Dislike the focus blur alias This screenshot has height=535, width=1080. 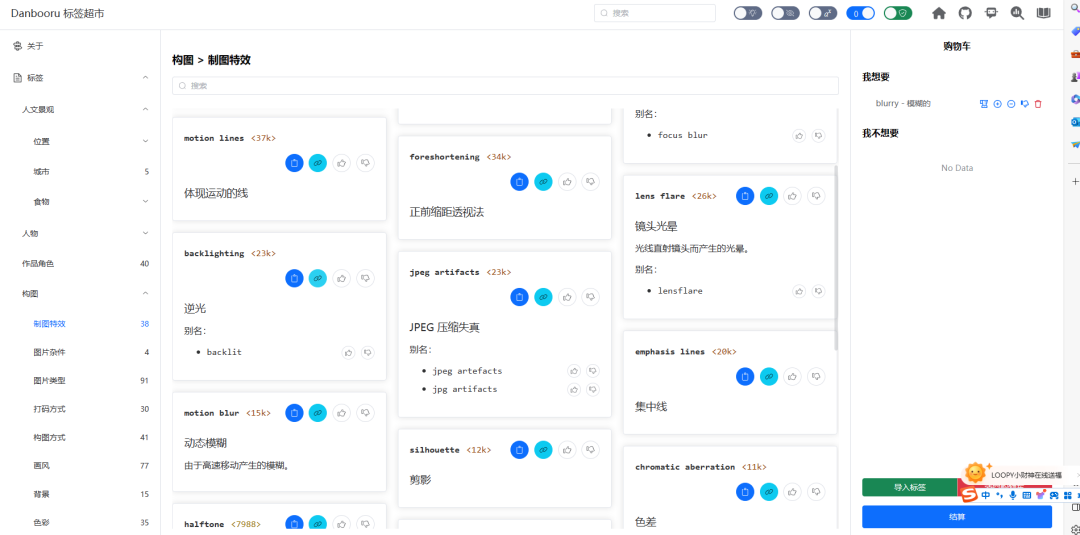click(818, 136)
